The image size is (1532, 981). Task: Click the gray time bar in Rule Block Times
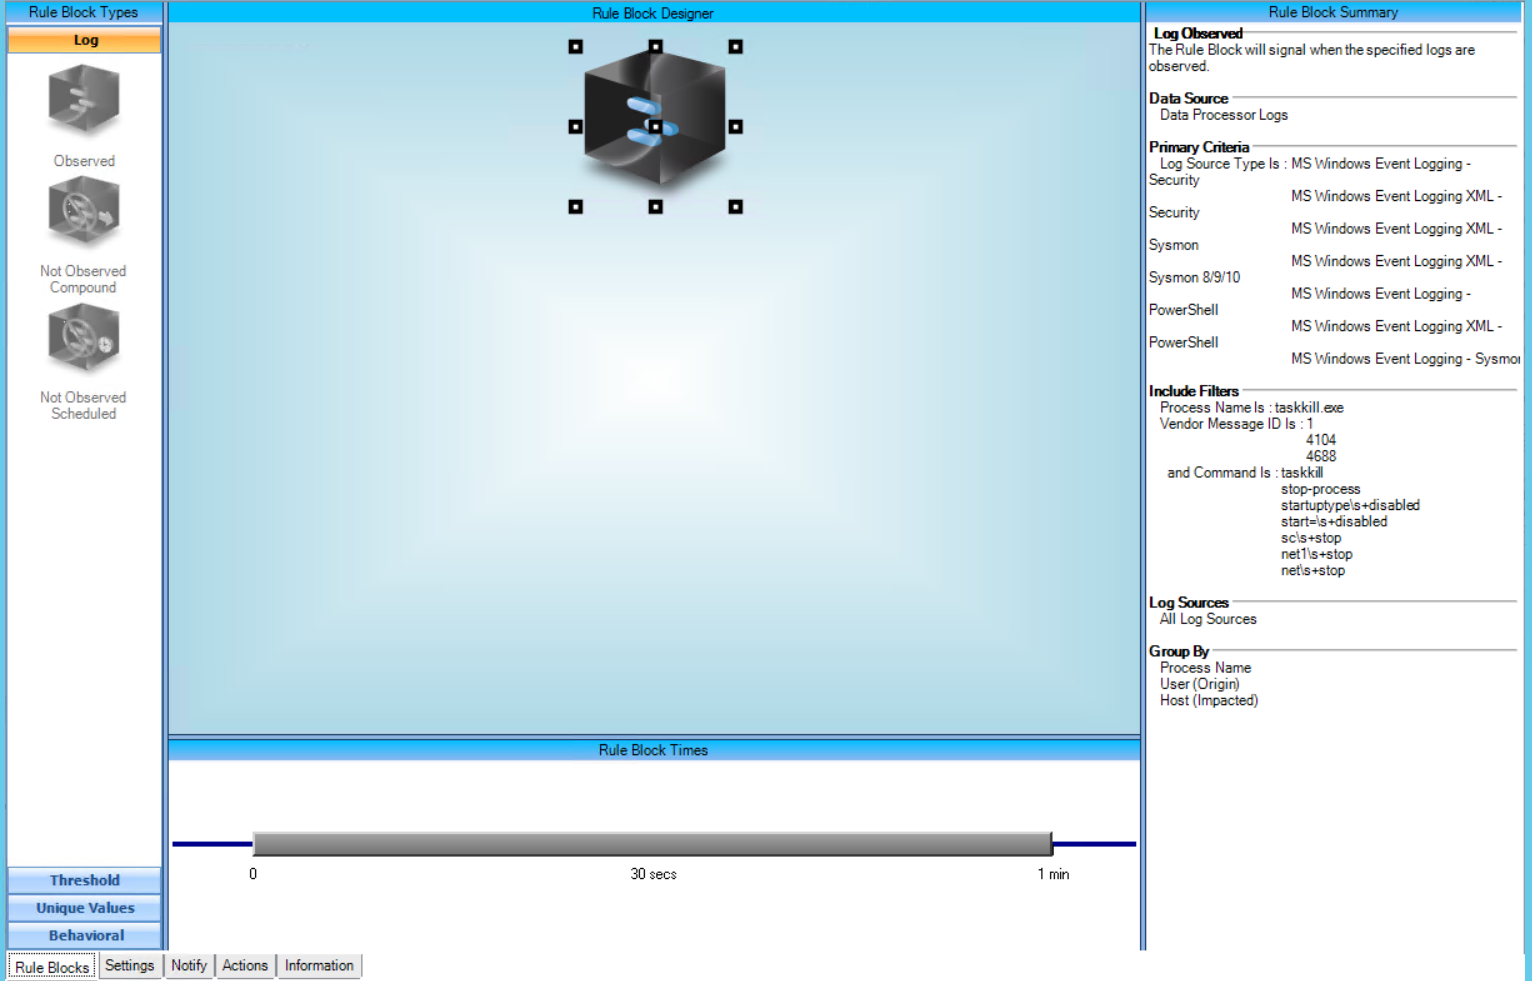(652, 844)
